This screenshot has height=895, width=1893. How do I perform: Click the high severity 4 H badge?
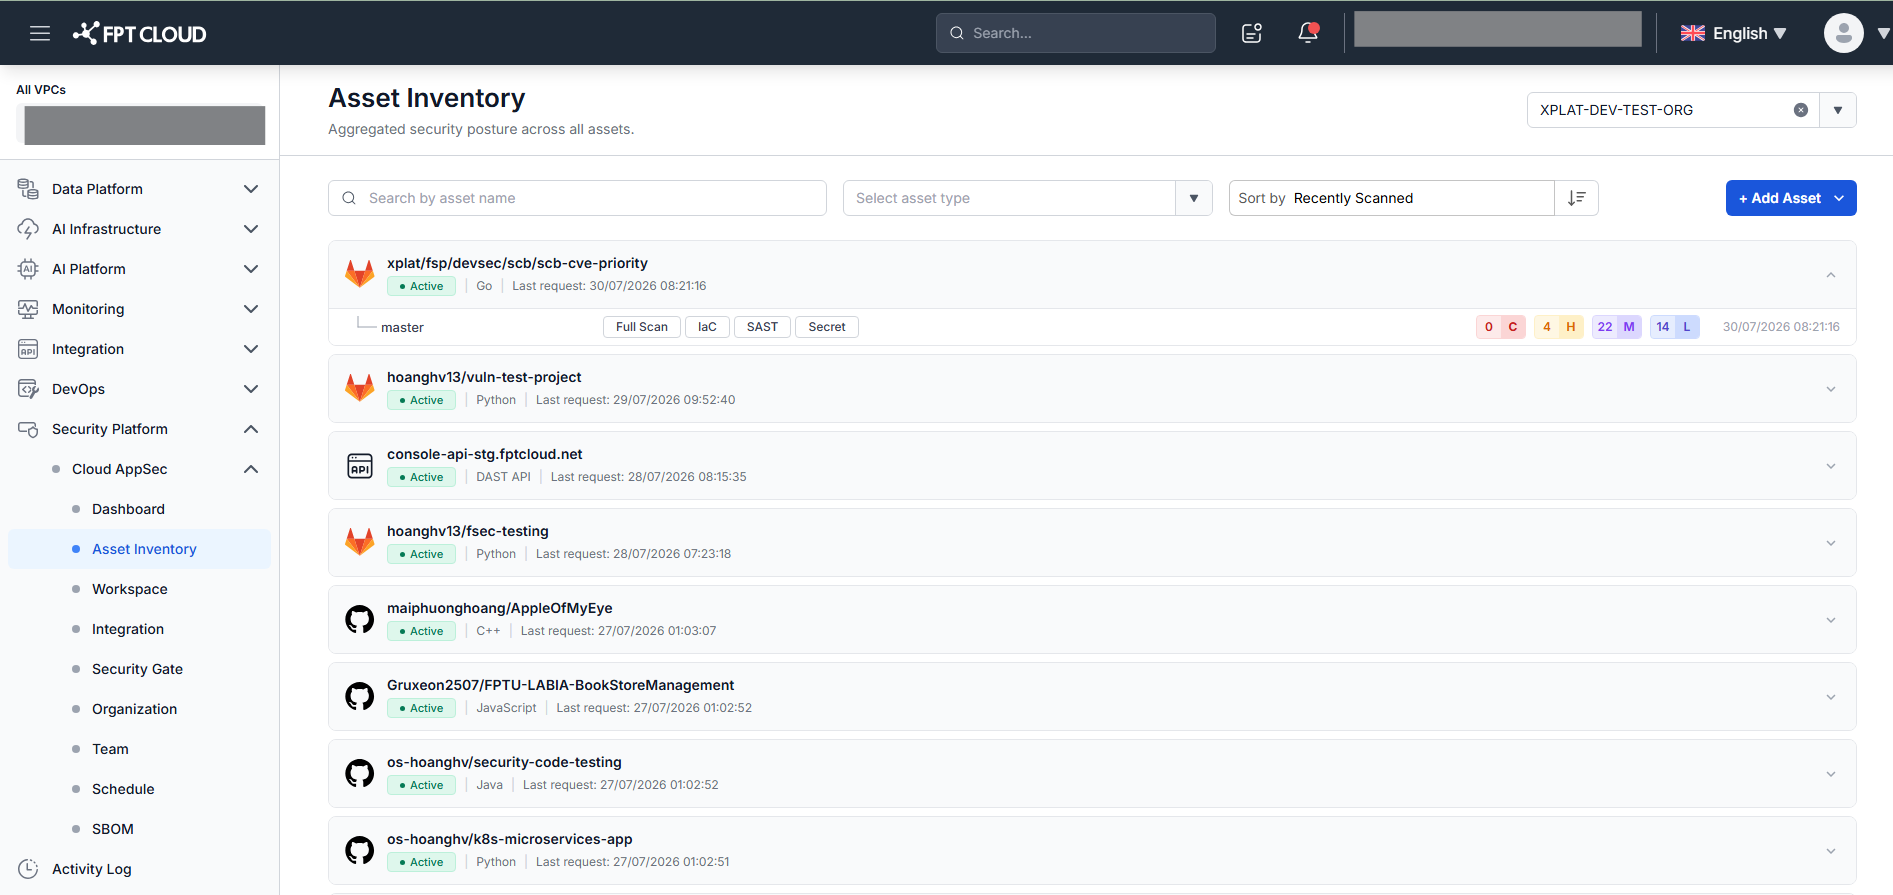pos(1559,327)
